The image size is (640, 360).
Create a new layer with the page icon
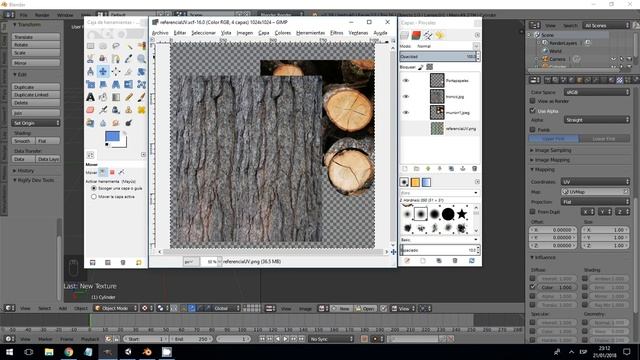(405, 169)
